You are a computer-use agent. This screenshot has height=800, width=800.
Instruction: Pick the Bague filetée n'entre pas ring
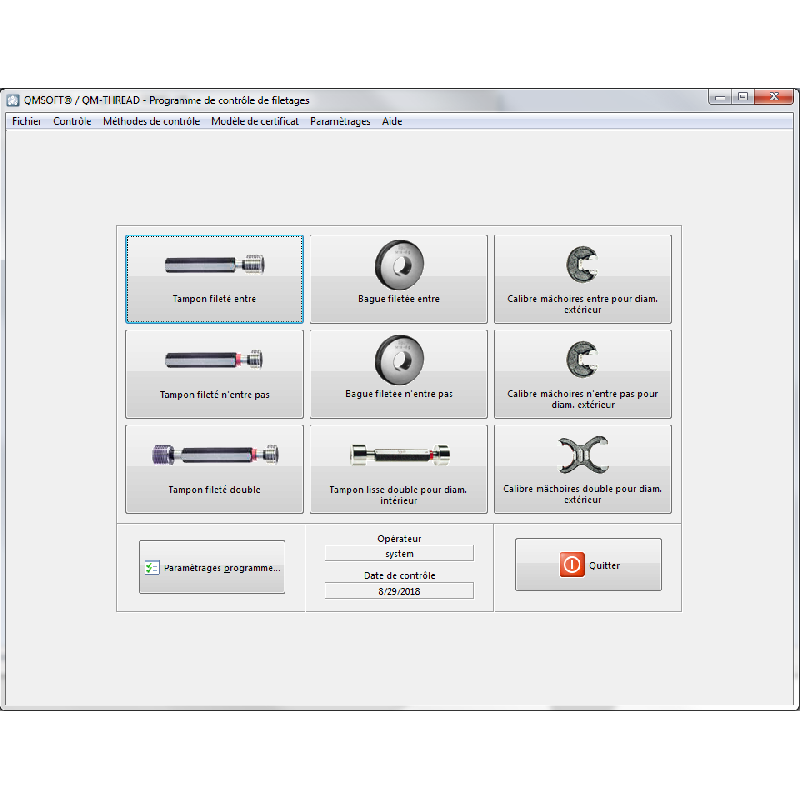pyautogui.click(x=399, y=374)
